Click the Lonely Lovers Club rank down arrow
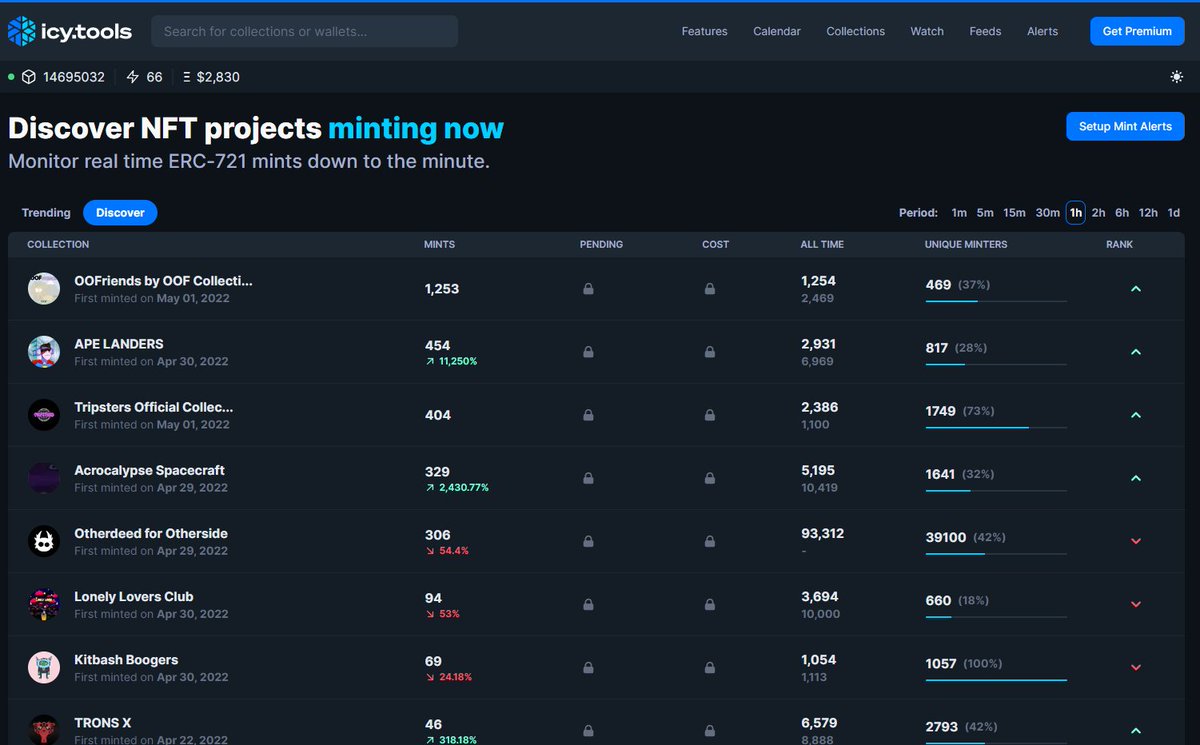 pyautogui.click(x=1135, y=604)
